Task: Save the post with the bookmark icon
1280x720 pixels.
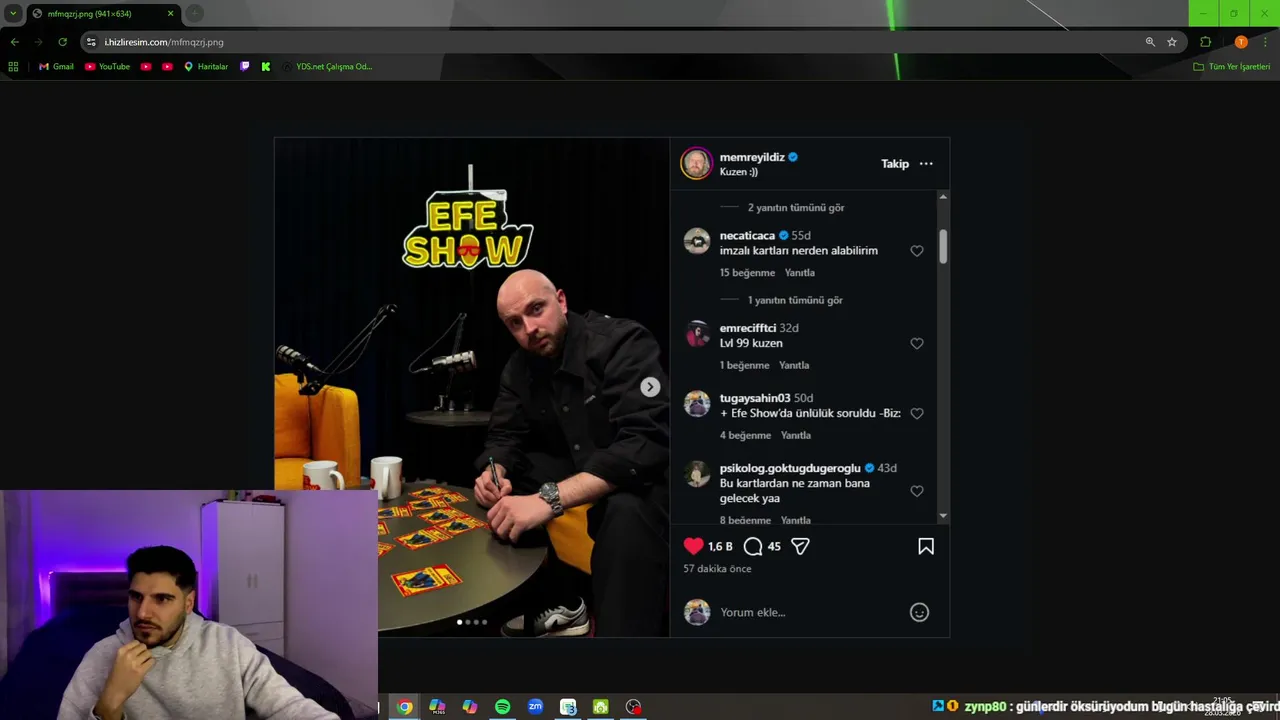Action: [x=926, y=546]
